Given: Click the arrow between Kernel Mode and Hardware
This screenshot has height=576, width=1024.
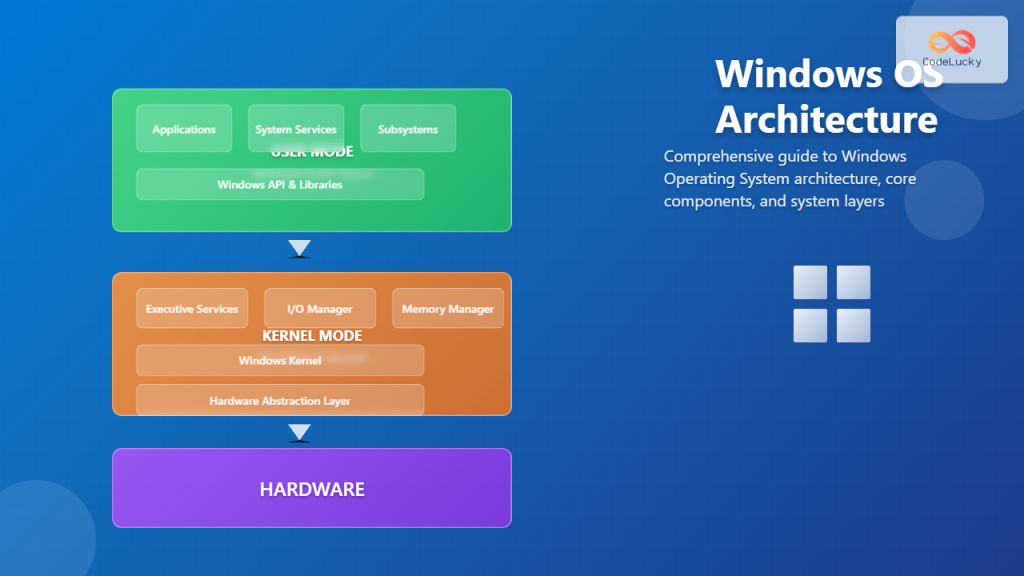Looking at the screenshot, I should pyautogui.click(x=298, y=432).
